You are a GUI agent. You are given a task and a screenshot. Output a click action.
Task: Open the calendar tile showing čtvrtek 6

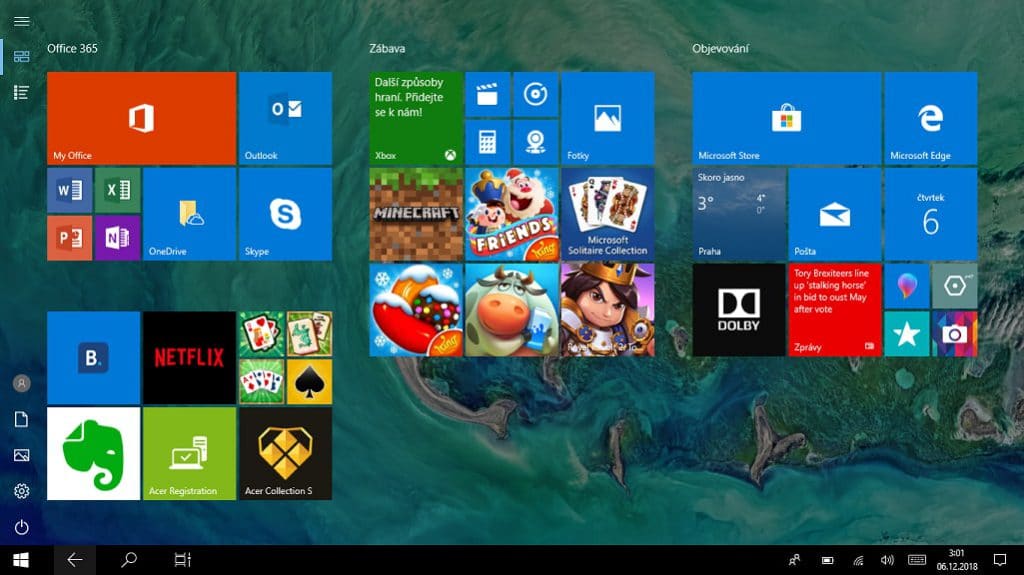931,214
